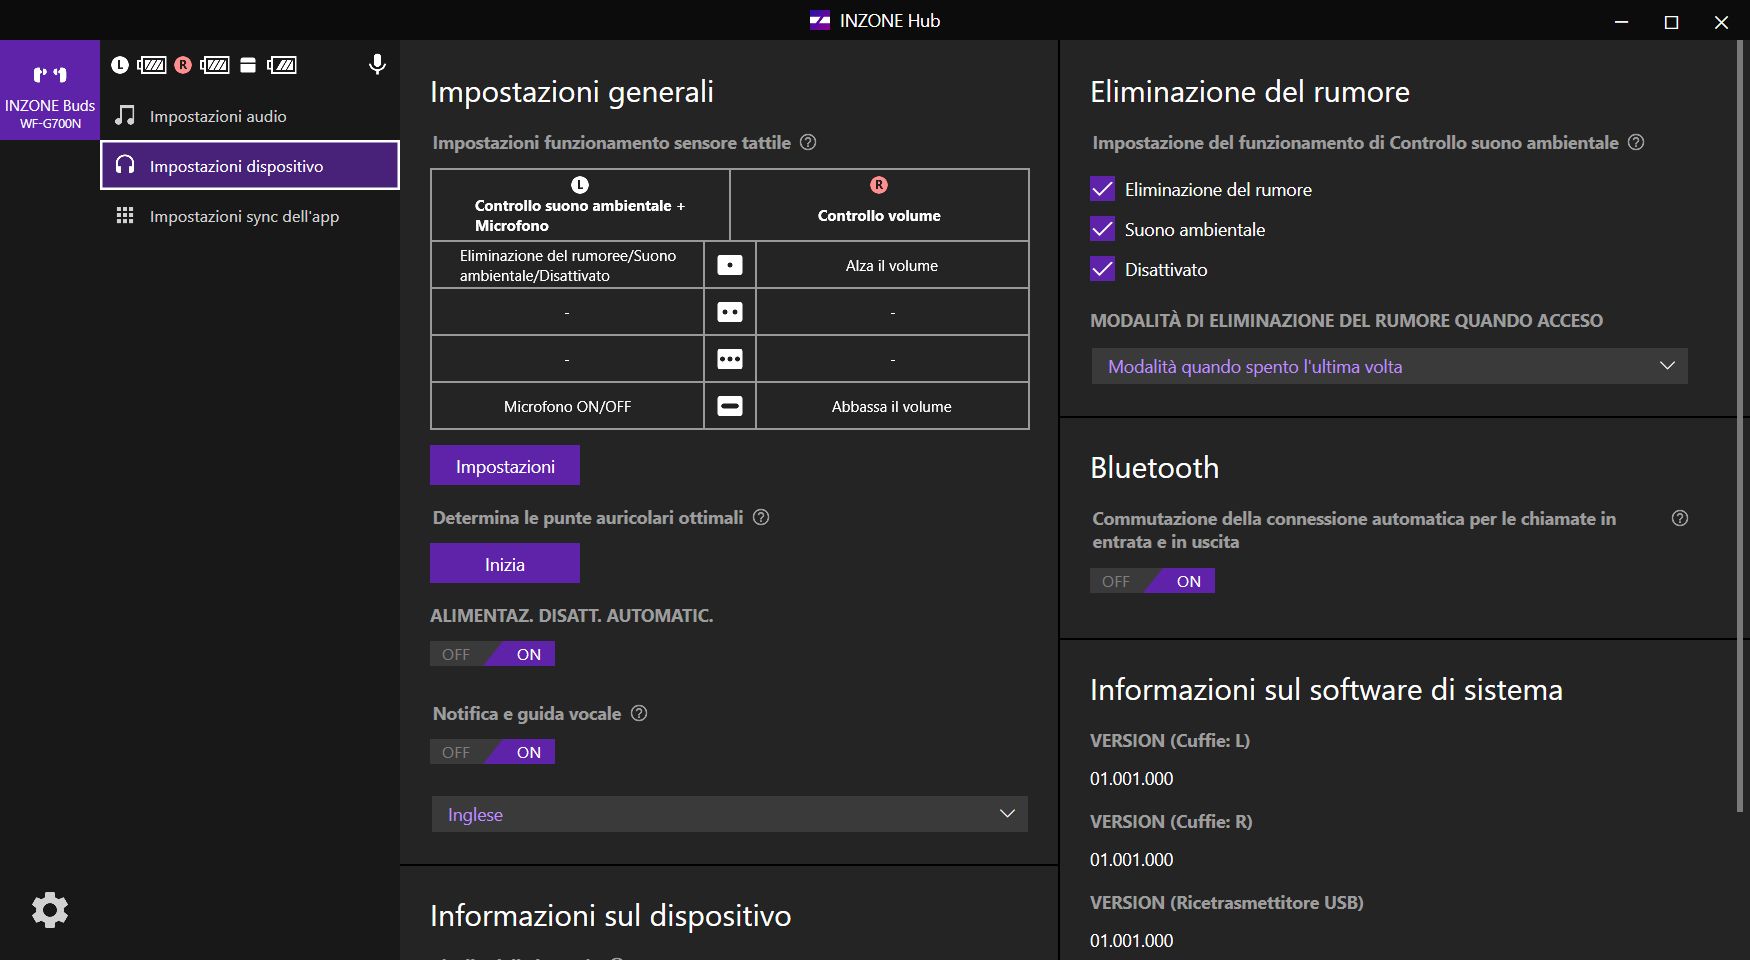Show help for sensore tattile settings
Image resolution: width=1750 pixels, height=960 pixels.
(808, 142)
